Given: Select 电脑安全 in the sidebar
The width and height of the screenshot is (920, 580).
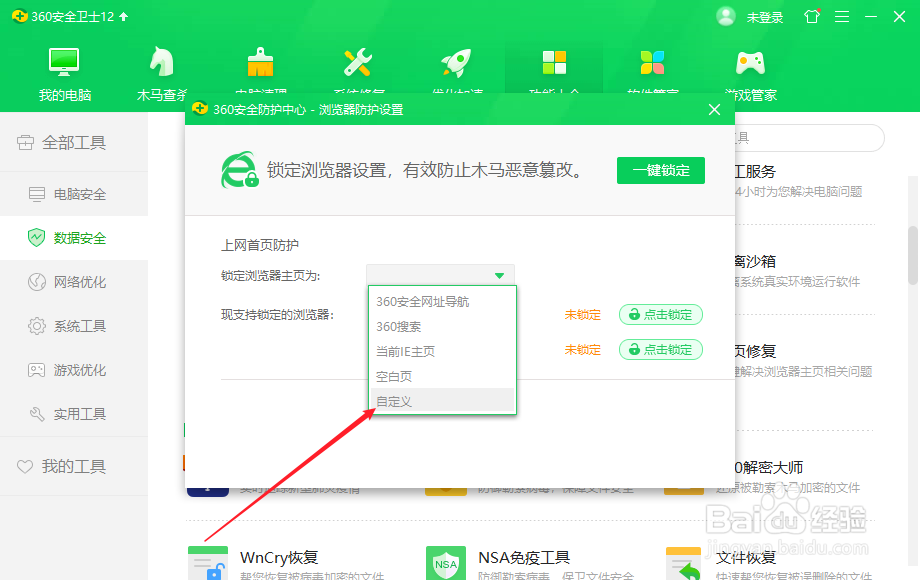Looking at the screenshot, I should (x=74, y=194).
